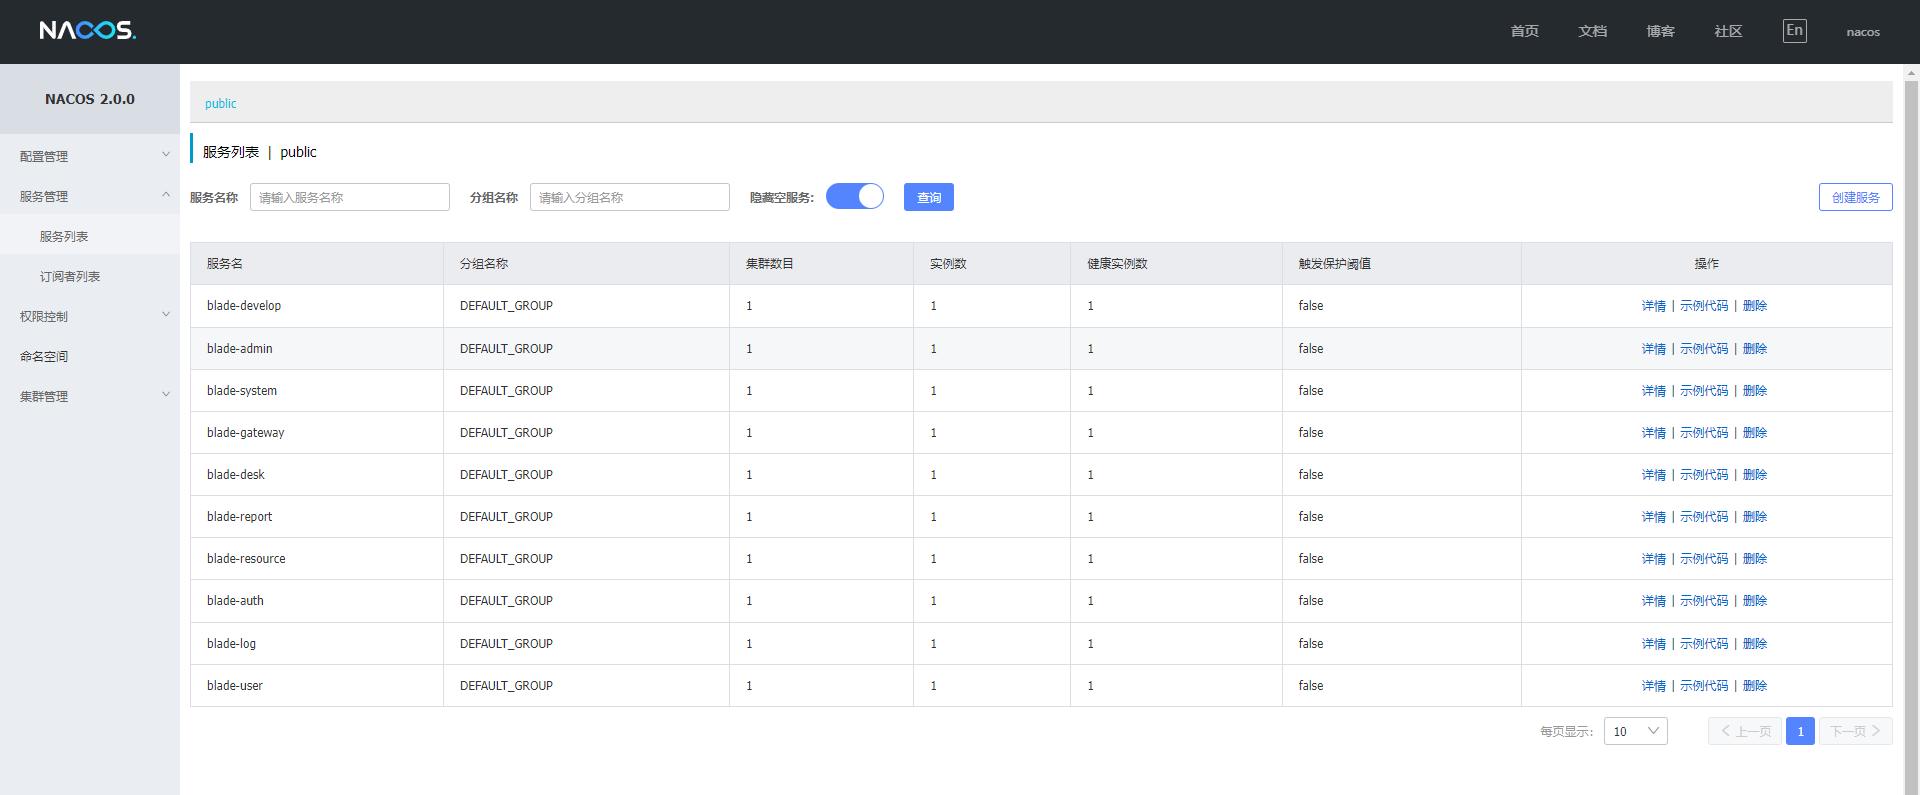
Task: Open 详情 for blade-resource
Action: pyautogui.click(x=1654, y=559)
